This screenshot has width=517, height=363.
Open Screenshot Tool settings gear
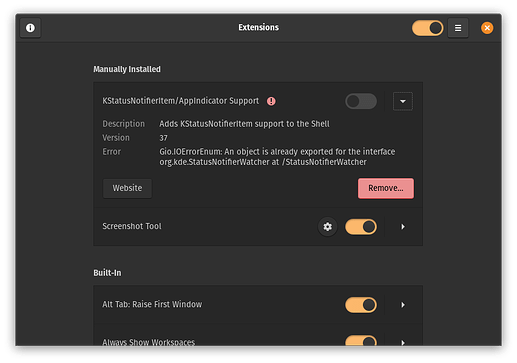pyautogui.click(x=327, y=227)
